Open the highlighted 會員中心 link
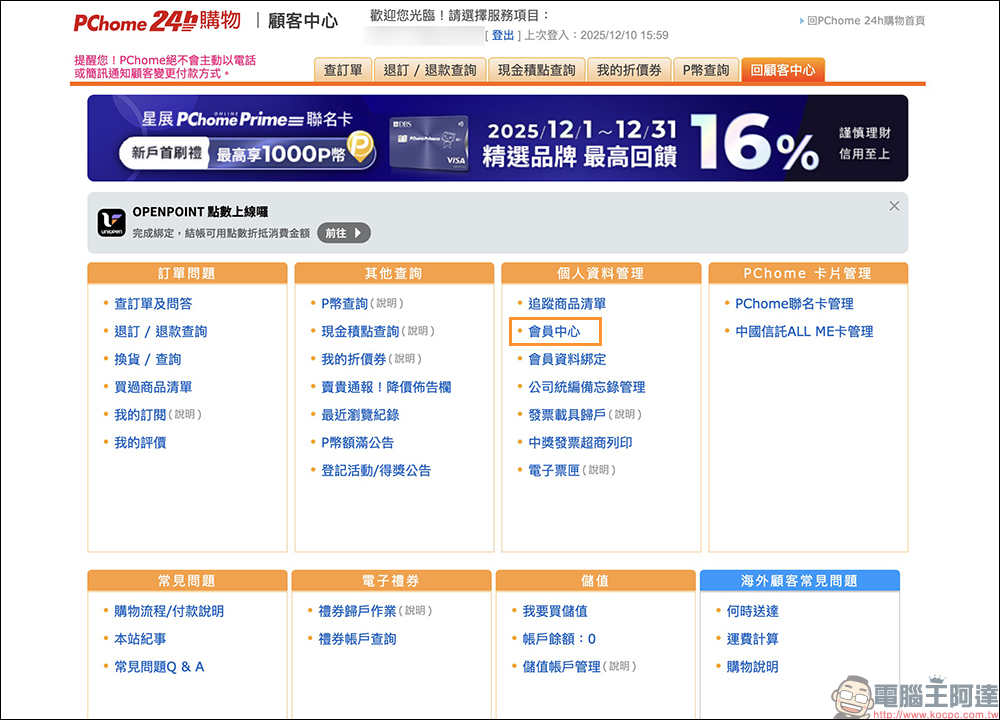Screen dimensions: 1000x720 click(555, 331)
